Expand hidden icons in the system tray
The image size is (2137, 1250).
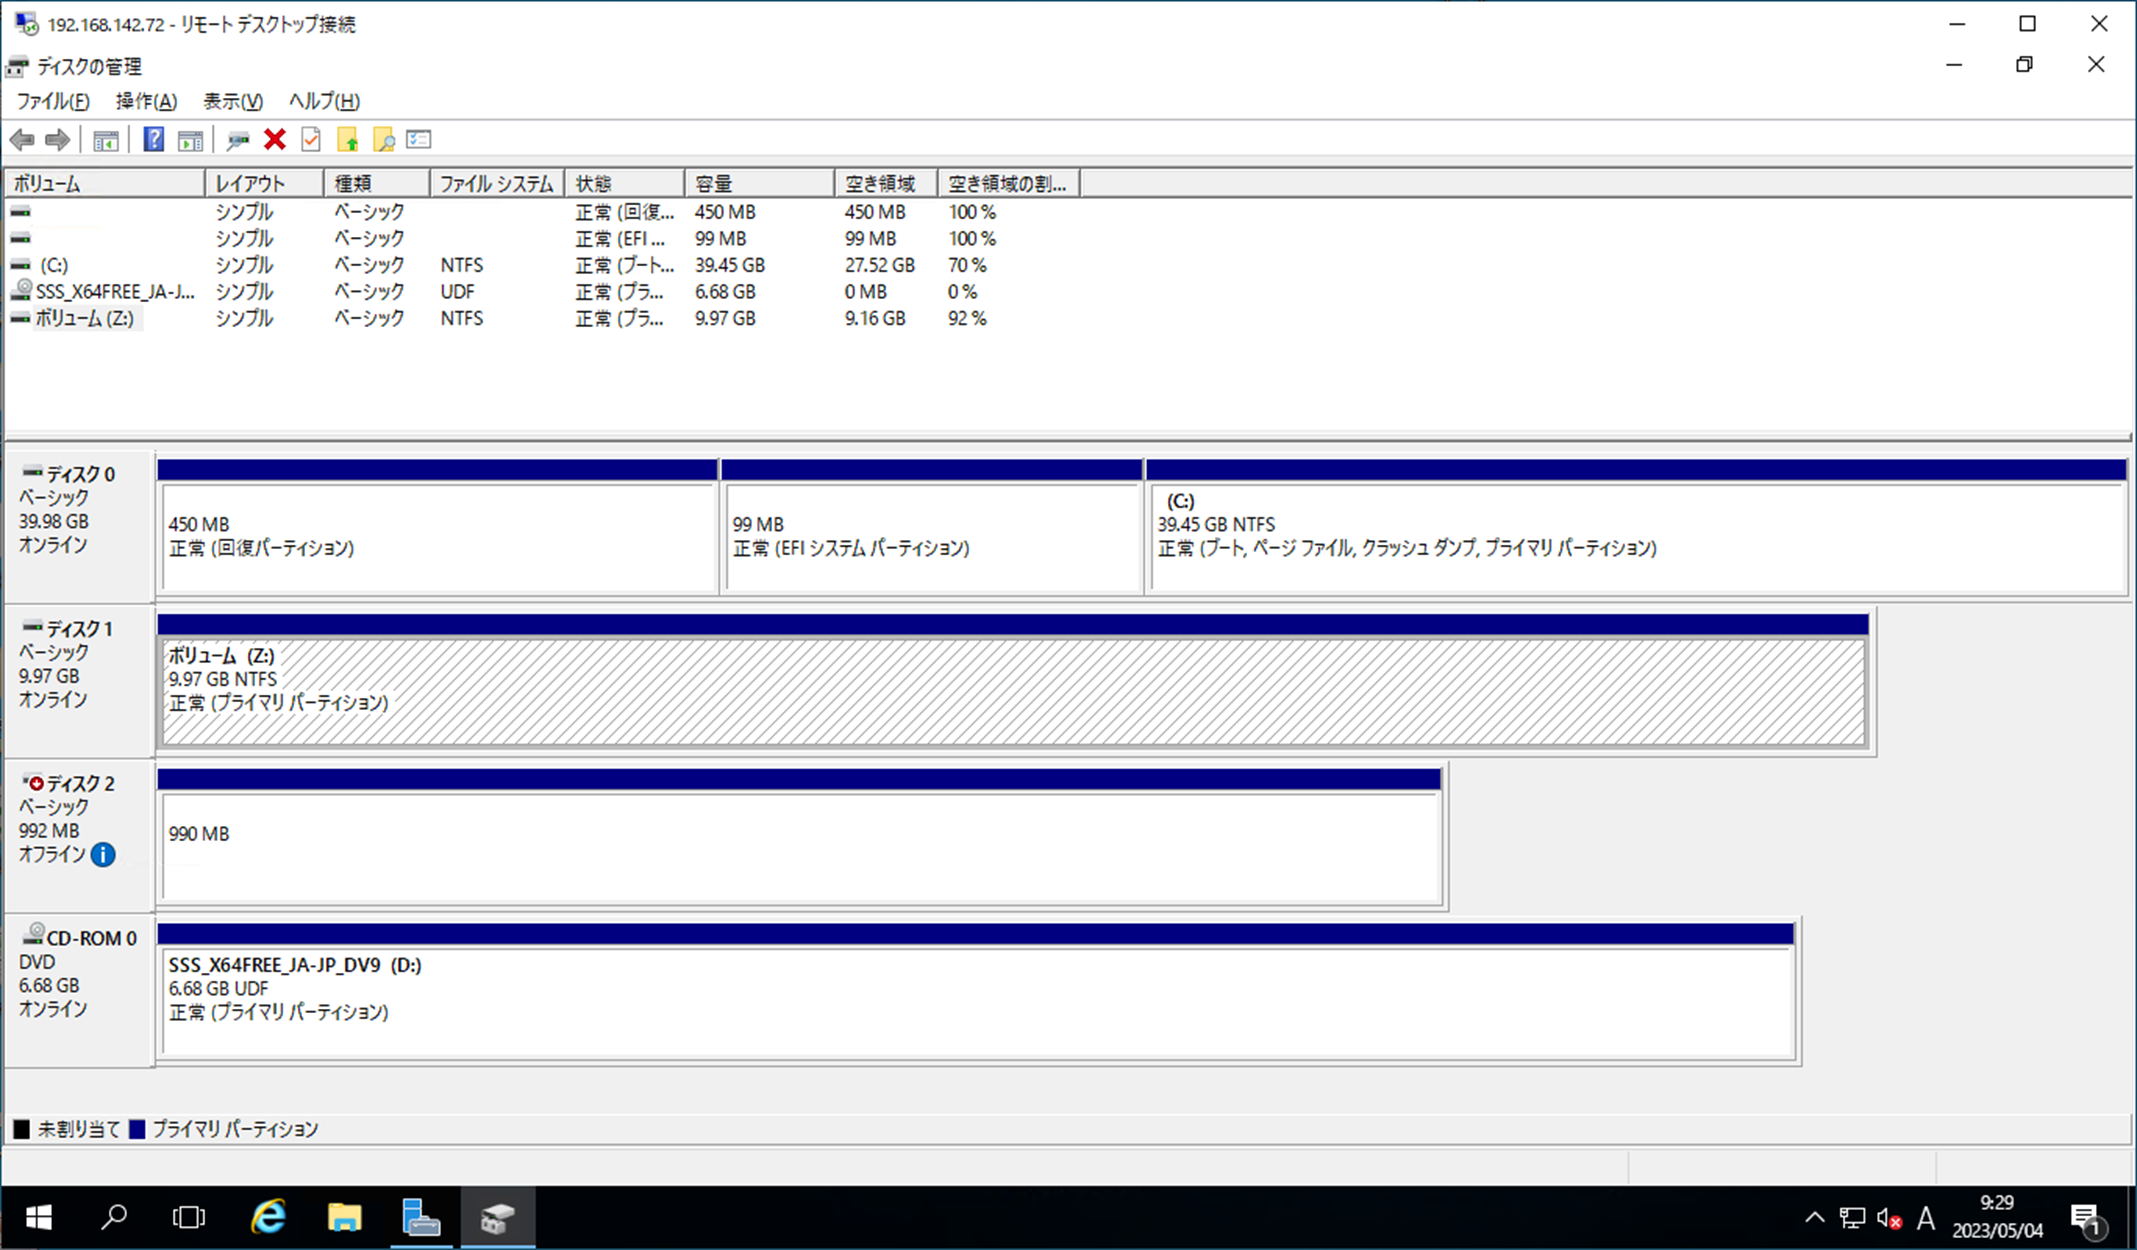click(x=1814, y=1217)
